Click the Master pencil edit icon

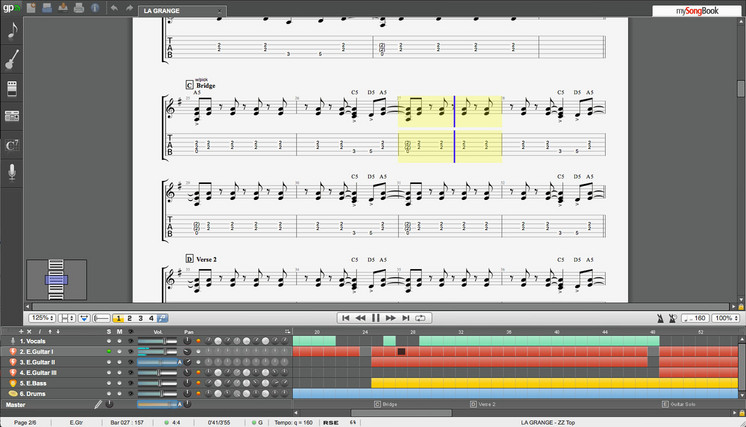coord(98,404)
